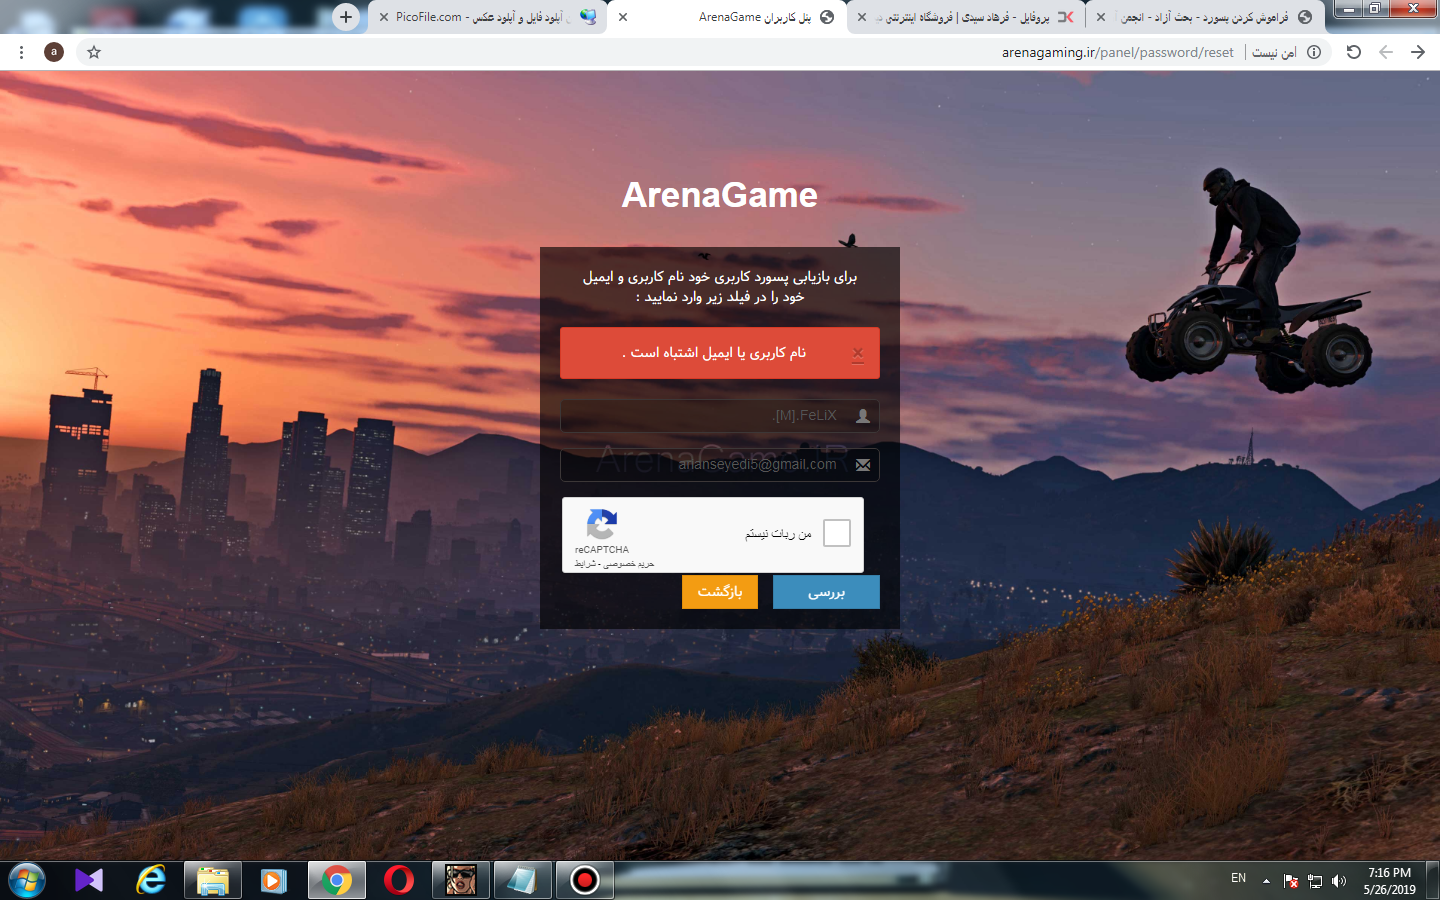Launch Visual Studio from the taskbar

[x=89, y=880]
